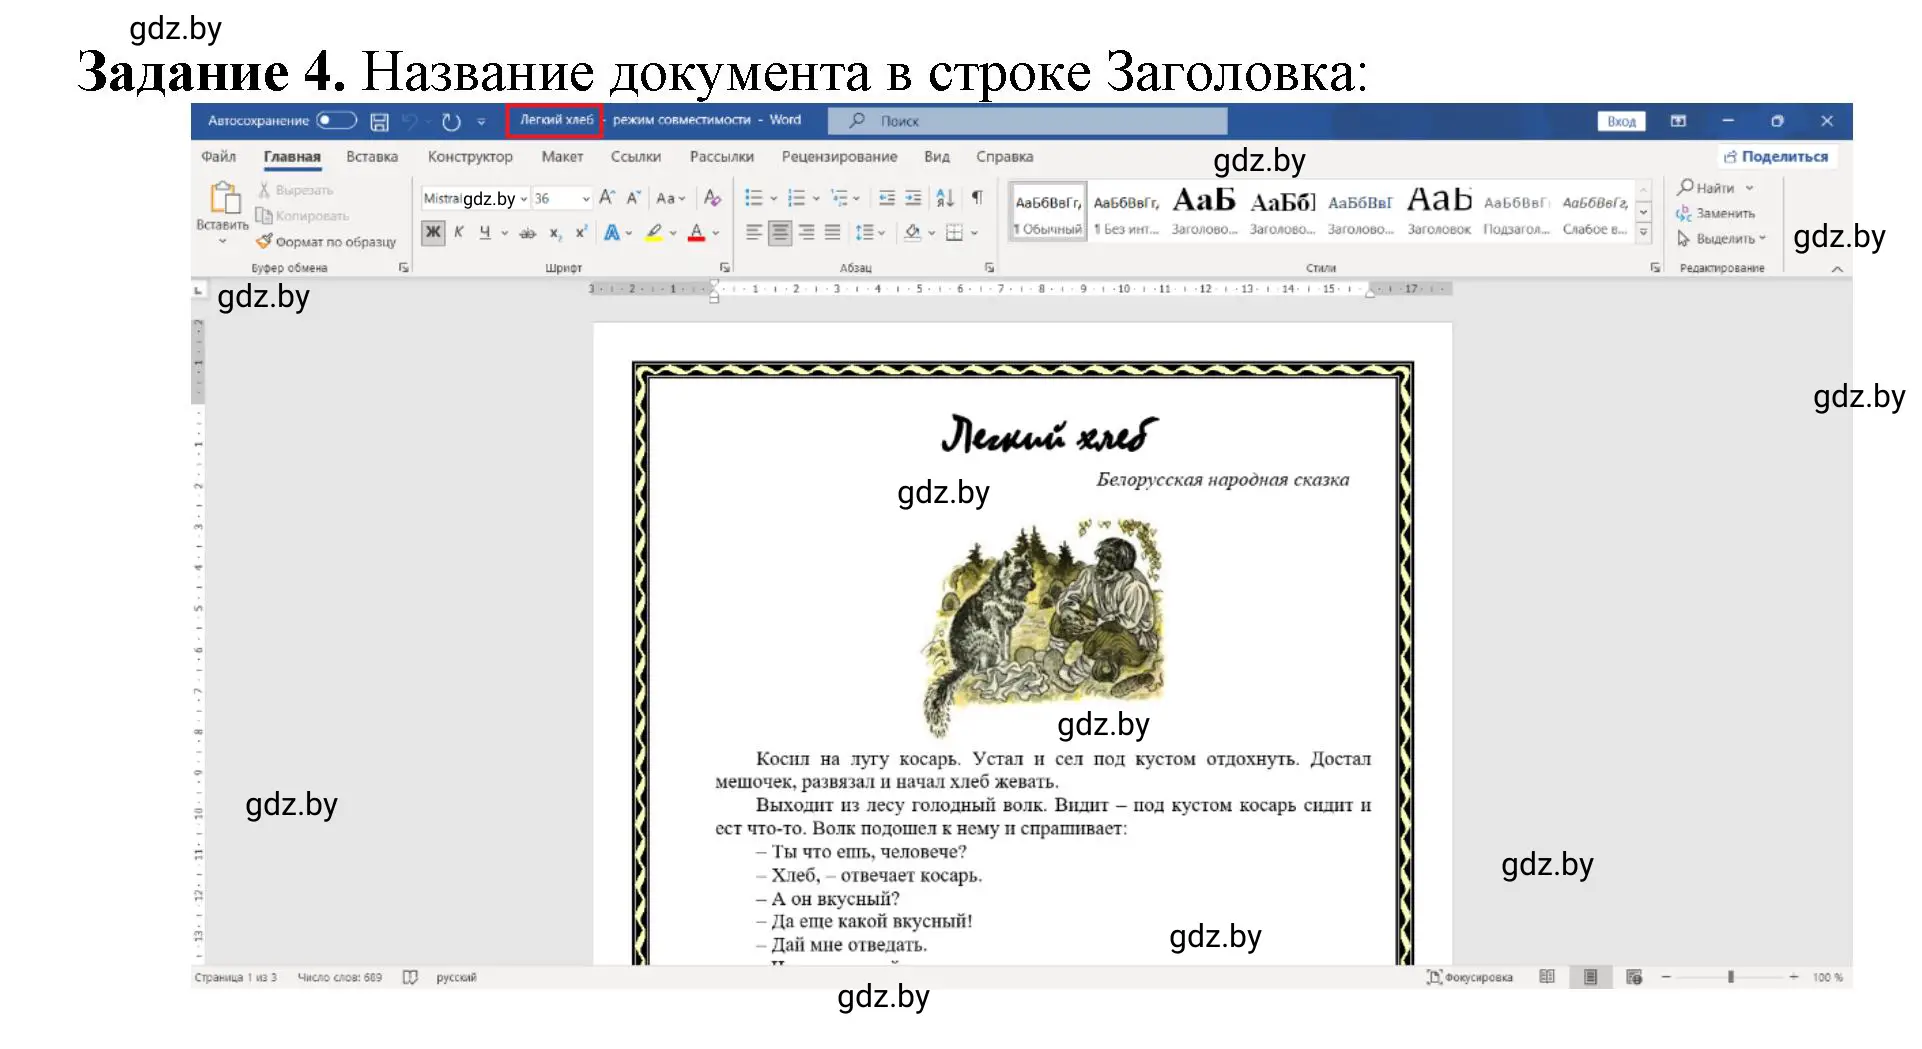Click Decrease Indent icon
Screen dimensions: 1922x1049
point(887,198)
